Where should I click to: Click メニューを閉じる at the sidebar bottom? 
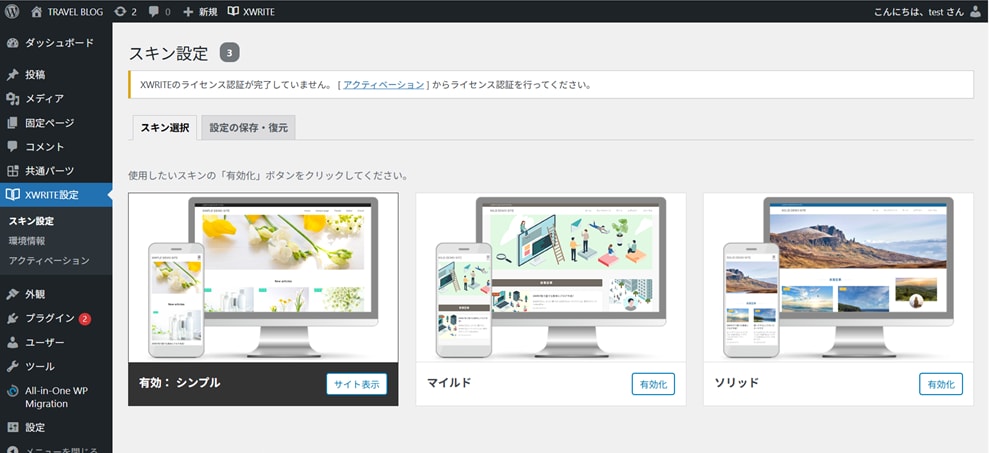(61, 450)
